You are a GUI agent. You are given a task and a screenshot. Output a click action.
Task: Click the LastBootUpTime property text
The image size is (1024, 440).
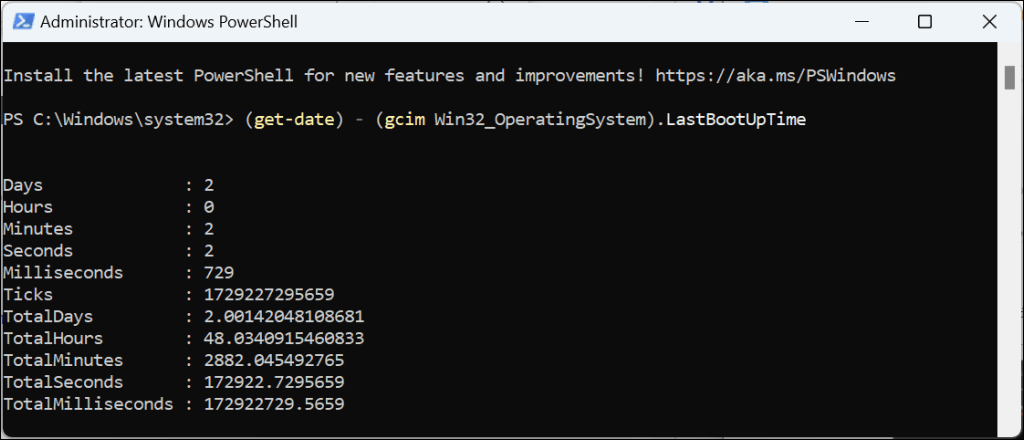pyautogui.click(x=744, y=120)
